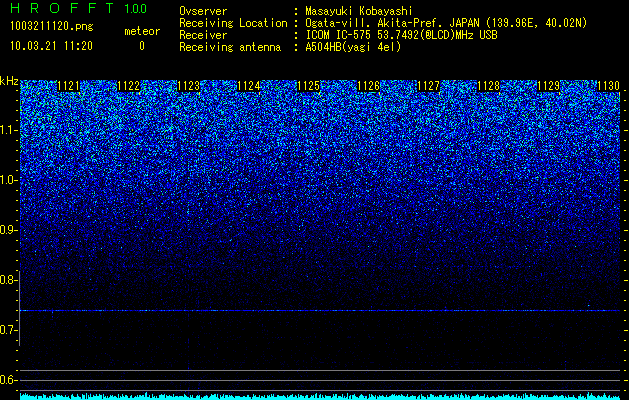Click the 0.7 frequency axis label

click(8, 330)
